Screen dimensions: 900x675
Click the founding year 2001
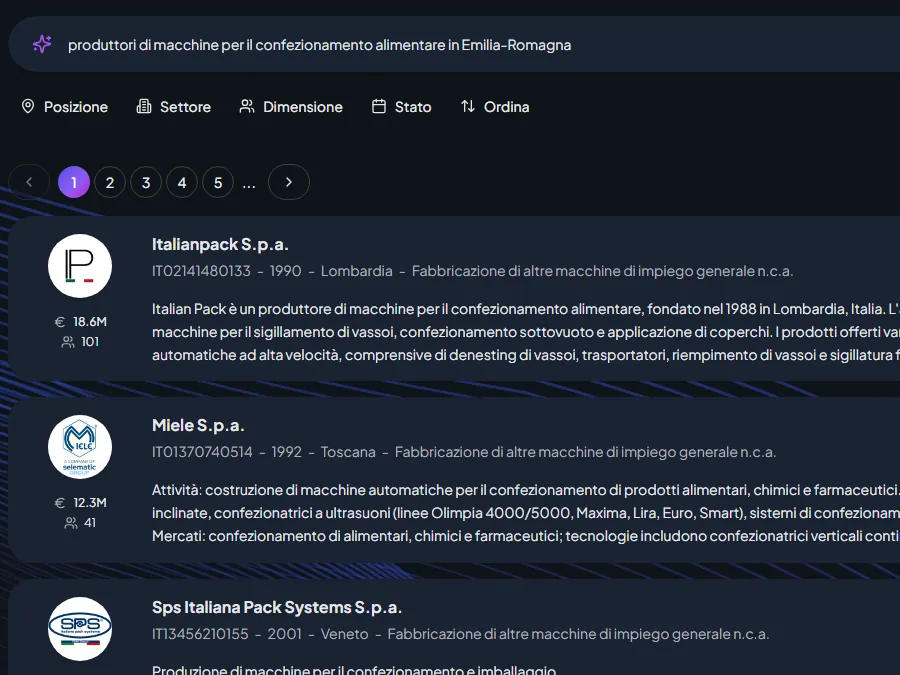pos(284,634)
